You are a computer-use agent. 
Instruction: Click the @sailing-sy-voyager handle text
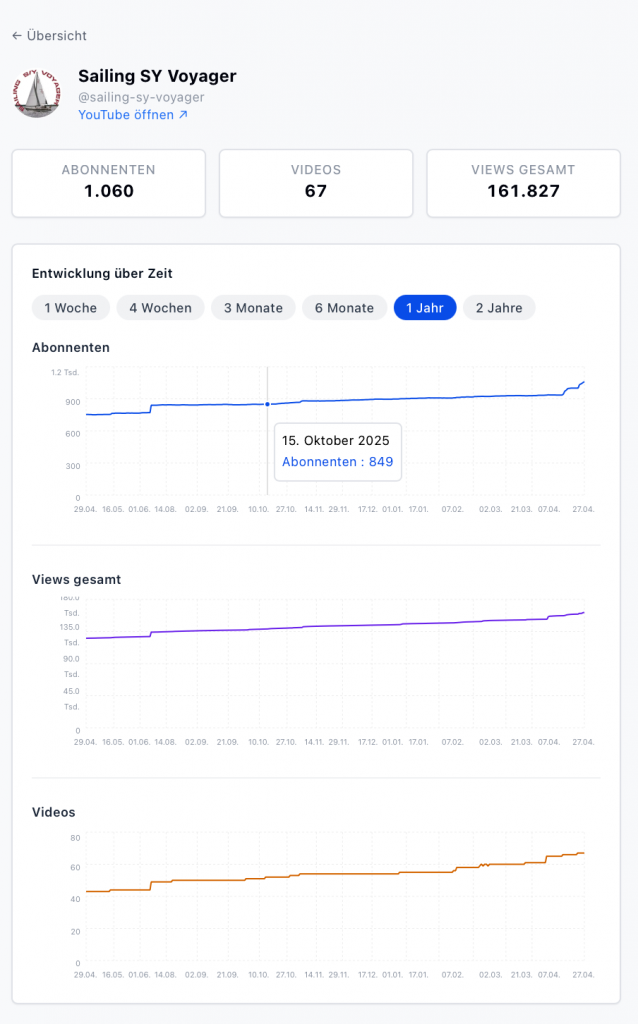[x=141, y=97]
